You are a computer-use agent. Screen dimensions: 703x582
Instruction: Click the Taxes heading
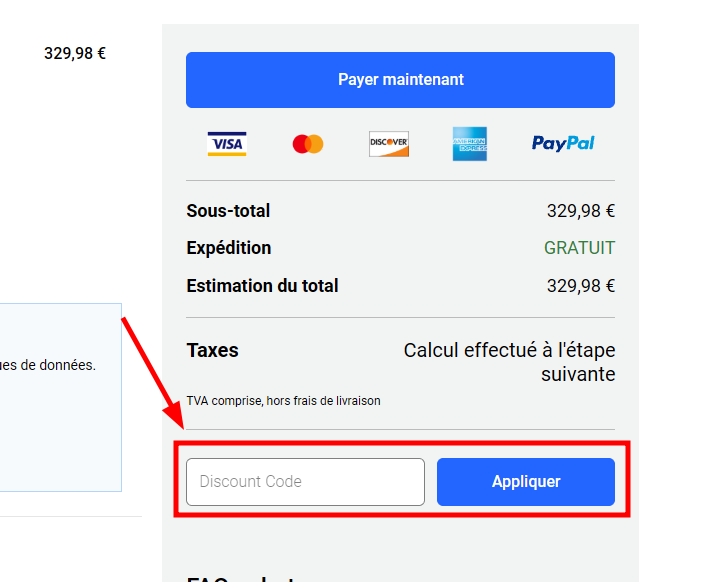[x=212, y=351]
